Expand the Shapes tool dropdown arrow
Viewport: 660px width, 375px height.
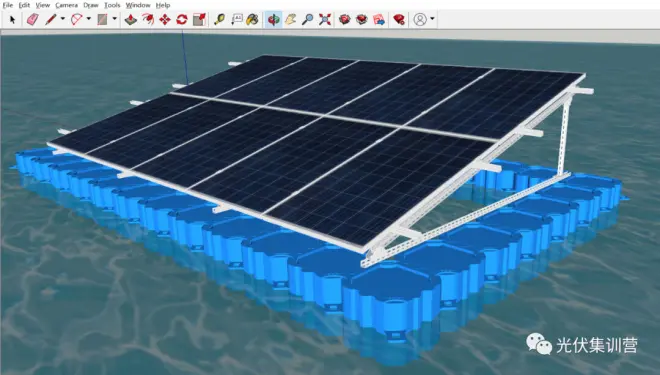(x=114, y=19)
